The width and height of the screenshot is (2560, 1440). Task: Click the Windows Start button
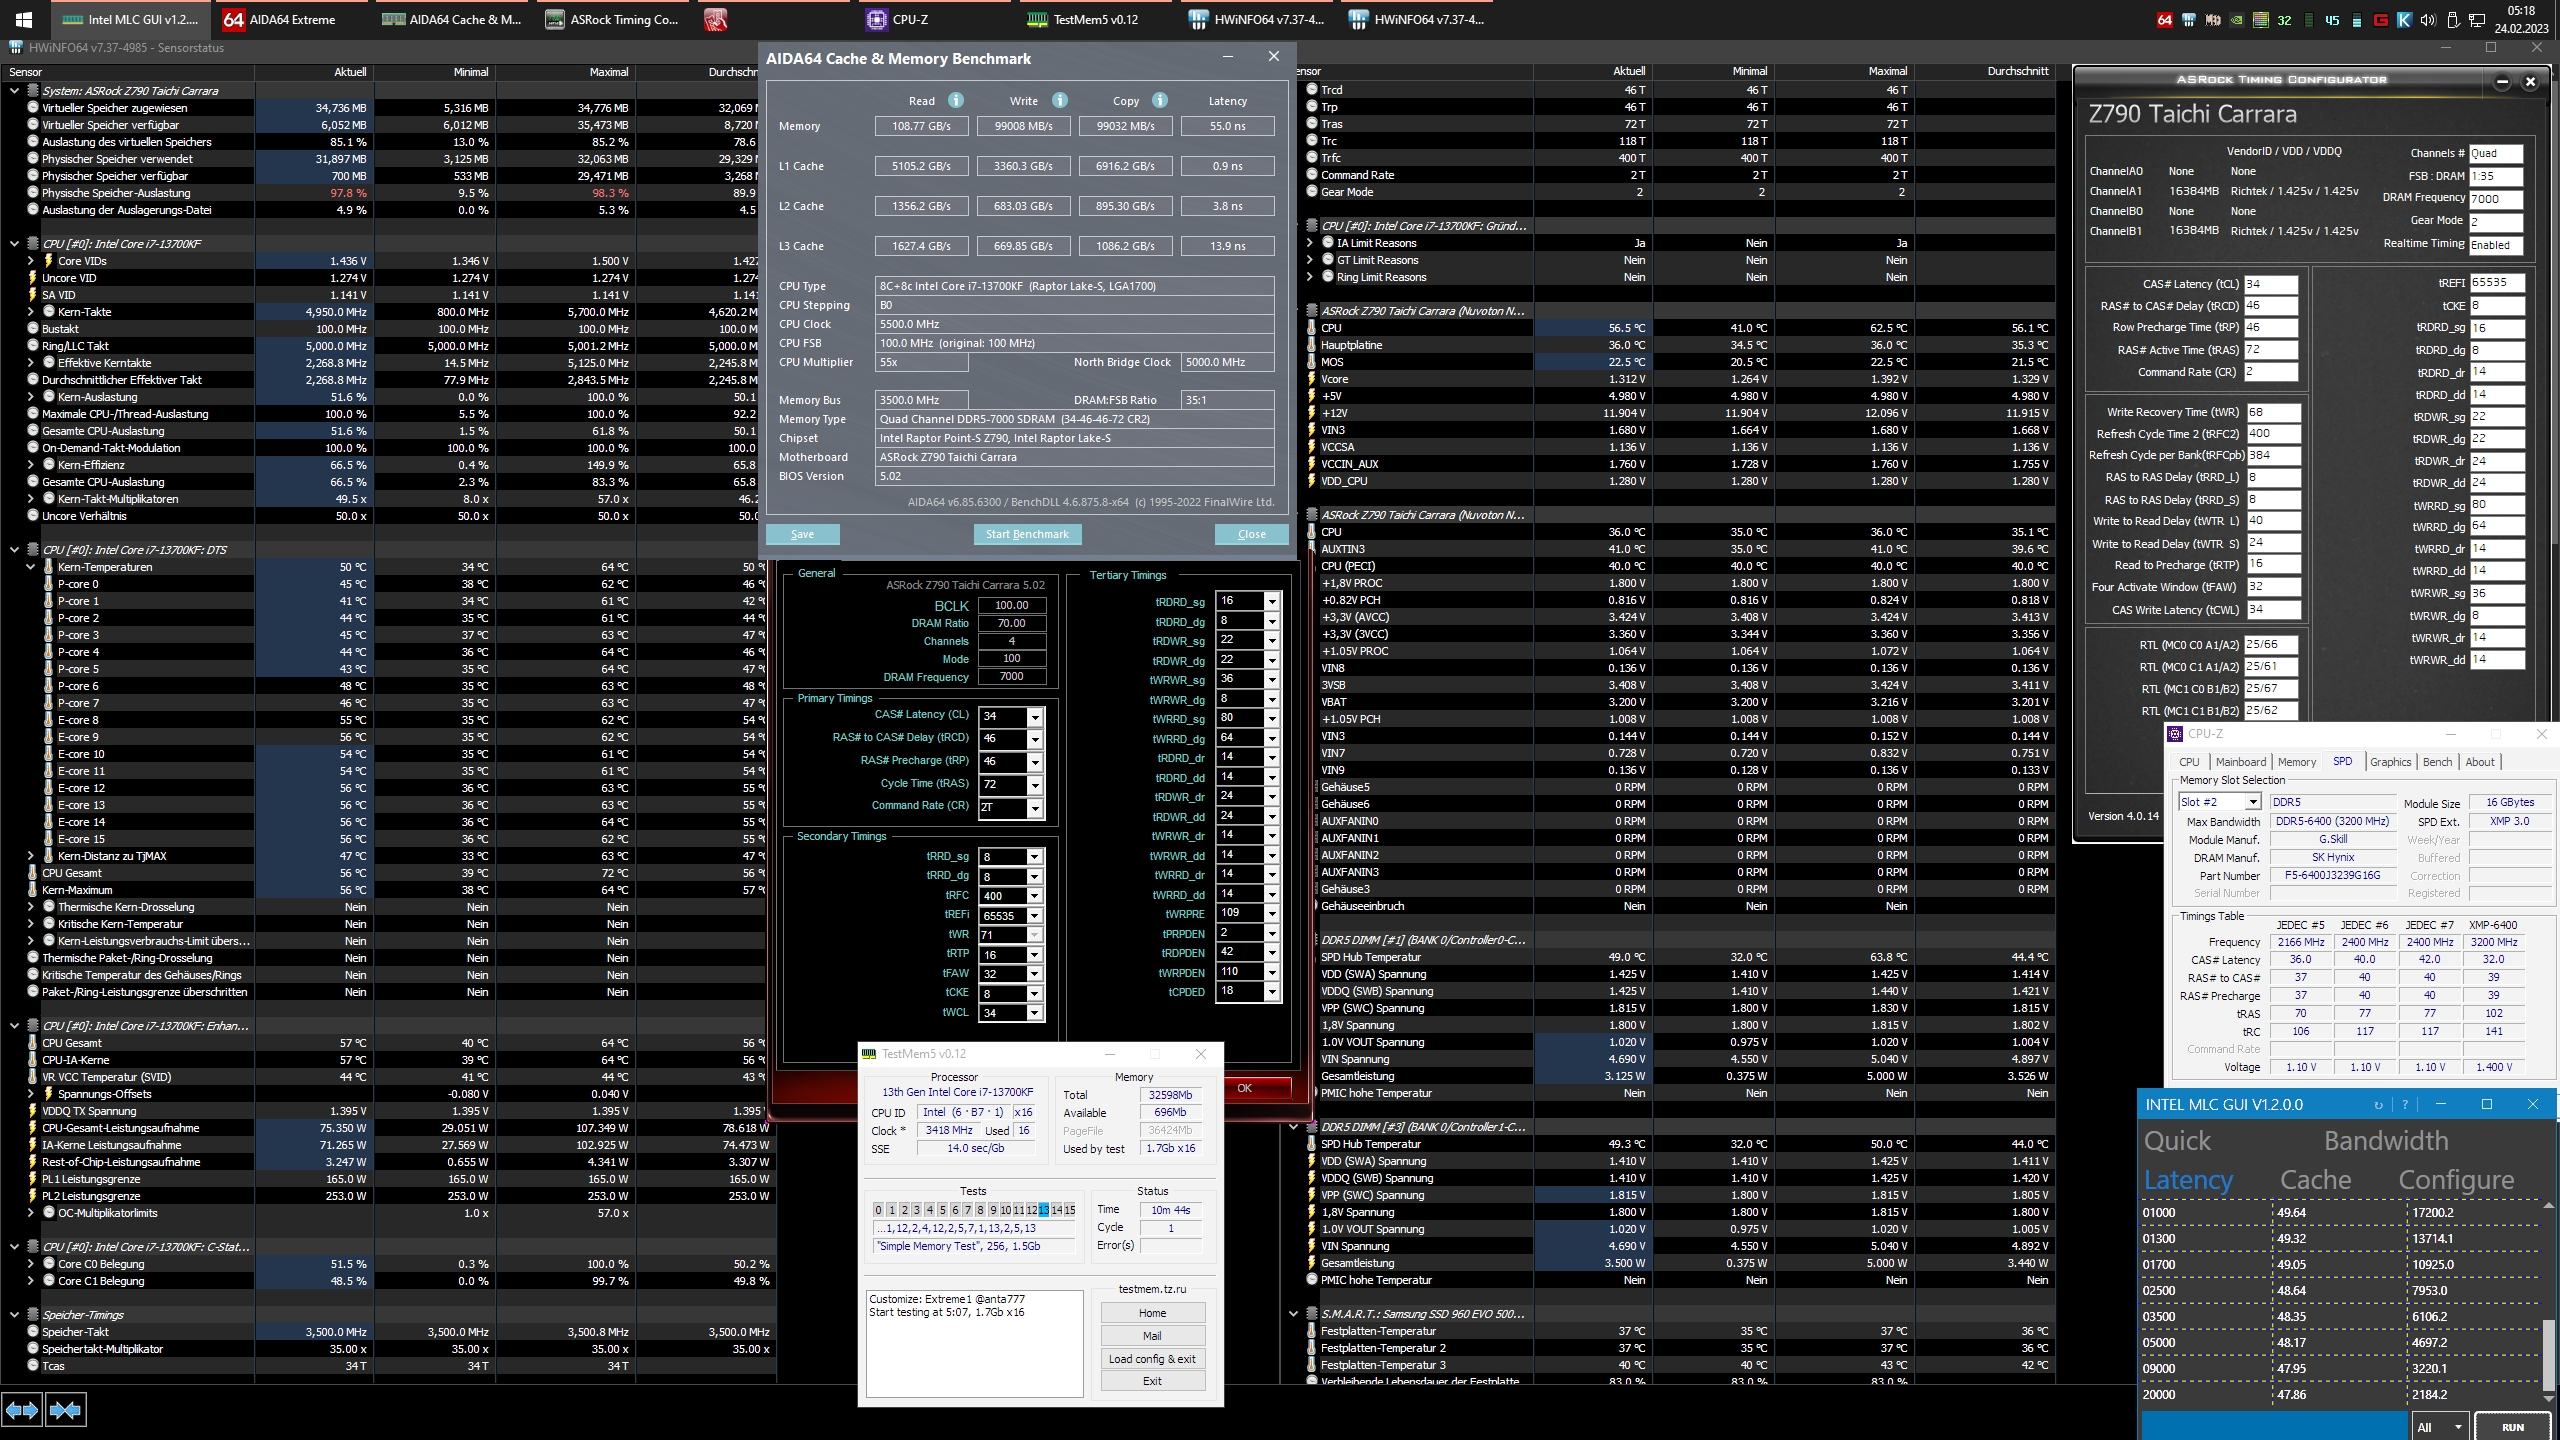(24, 19)
